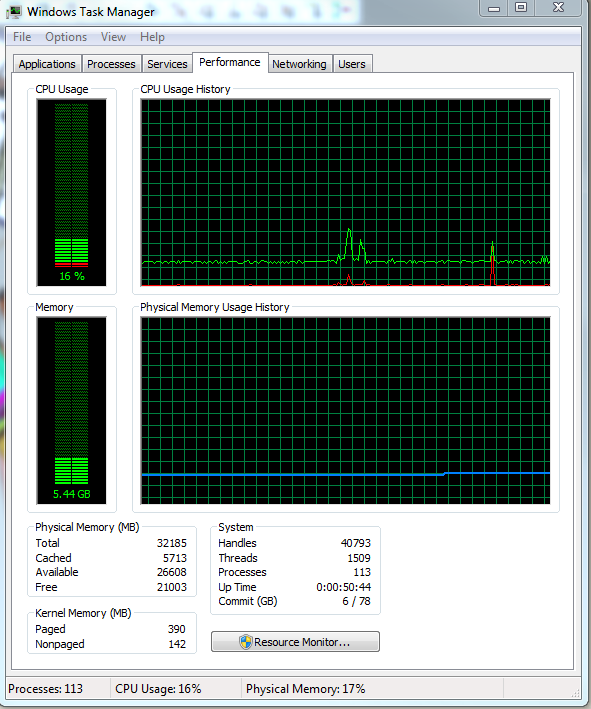Click the Physical Memory Usage History graph
Screen dimensions: 591x709
click(x=345, y=411)
